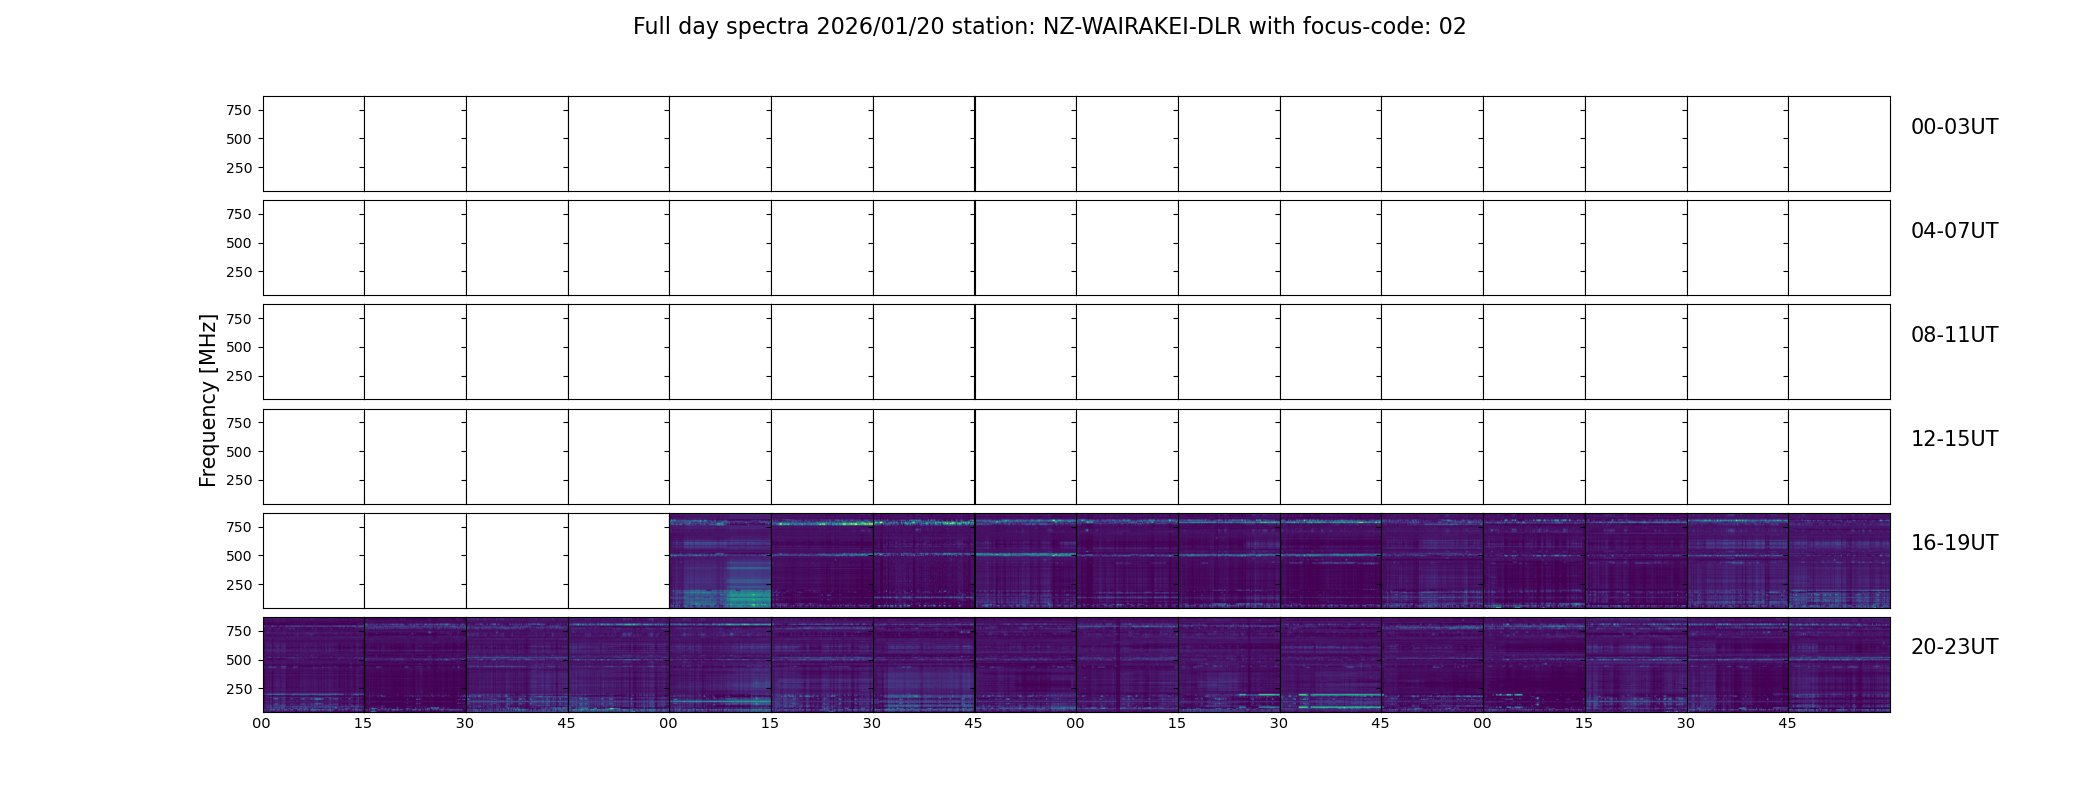Click the '500' tick label on the 16-19UT row

pos(239,556)
